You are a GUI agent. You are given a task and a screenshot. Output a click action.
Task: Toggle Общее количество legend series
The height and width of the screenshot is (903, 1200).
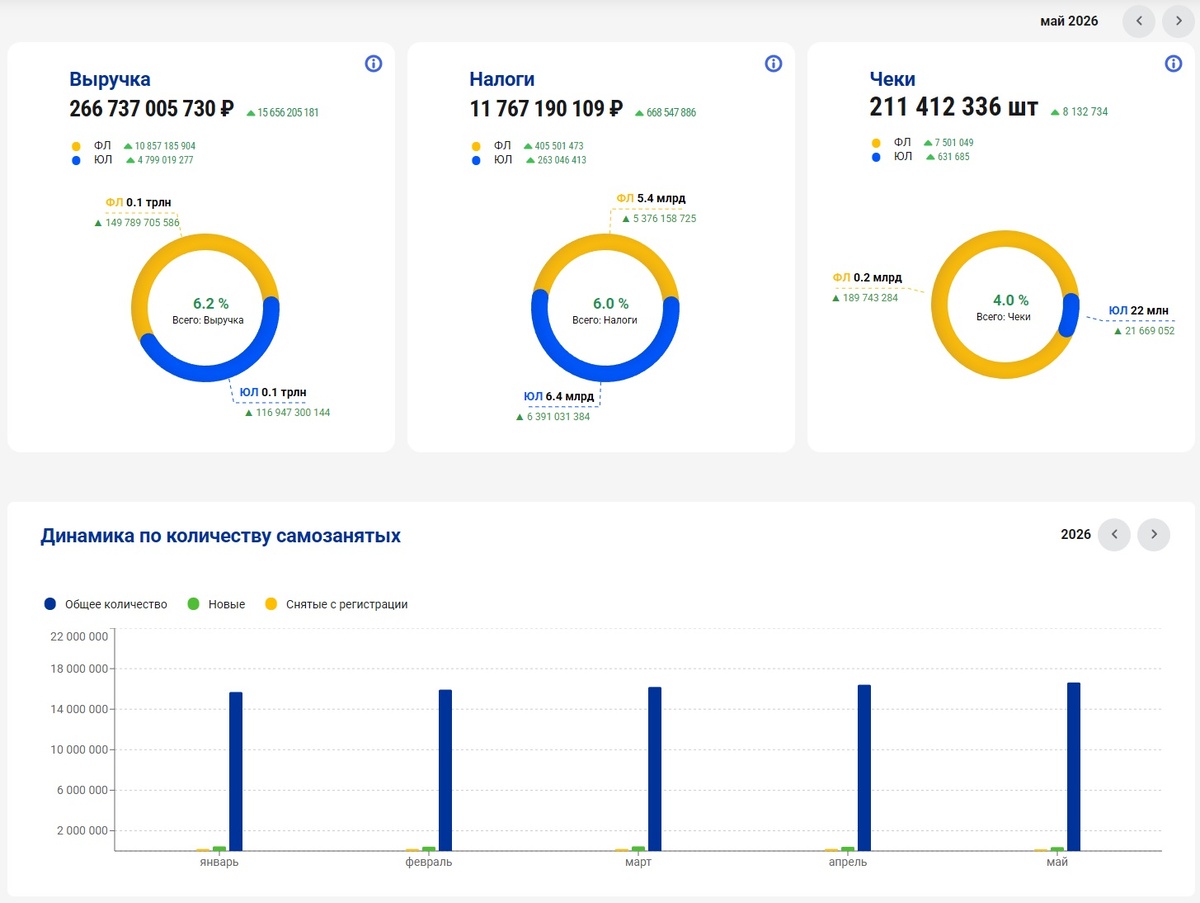tap(106, 604)
